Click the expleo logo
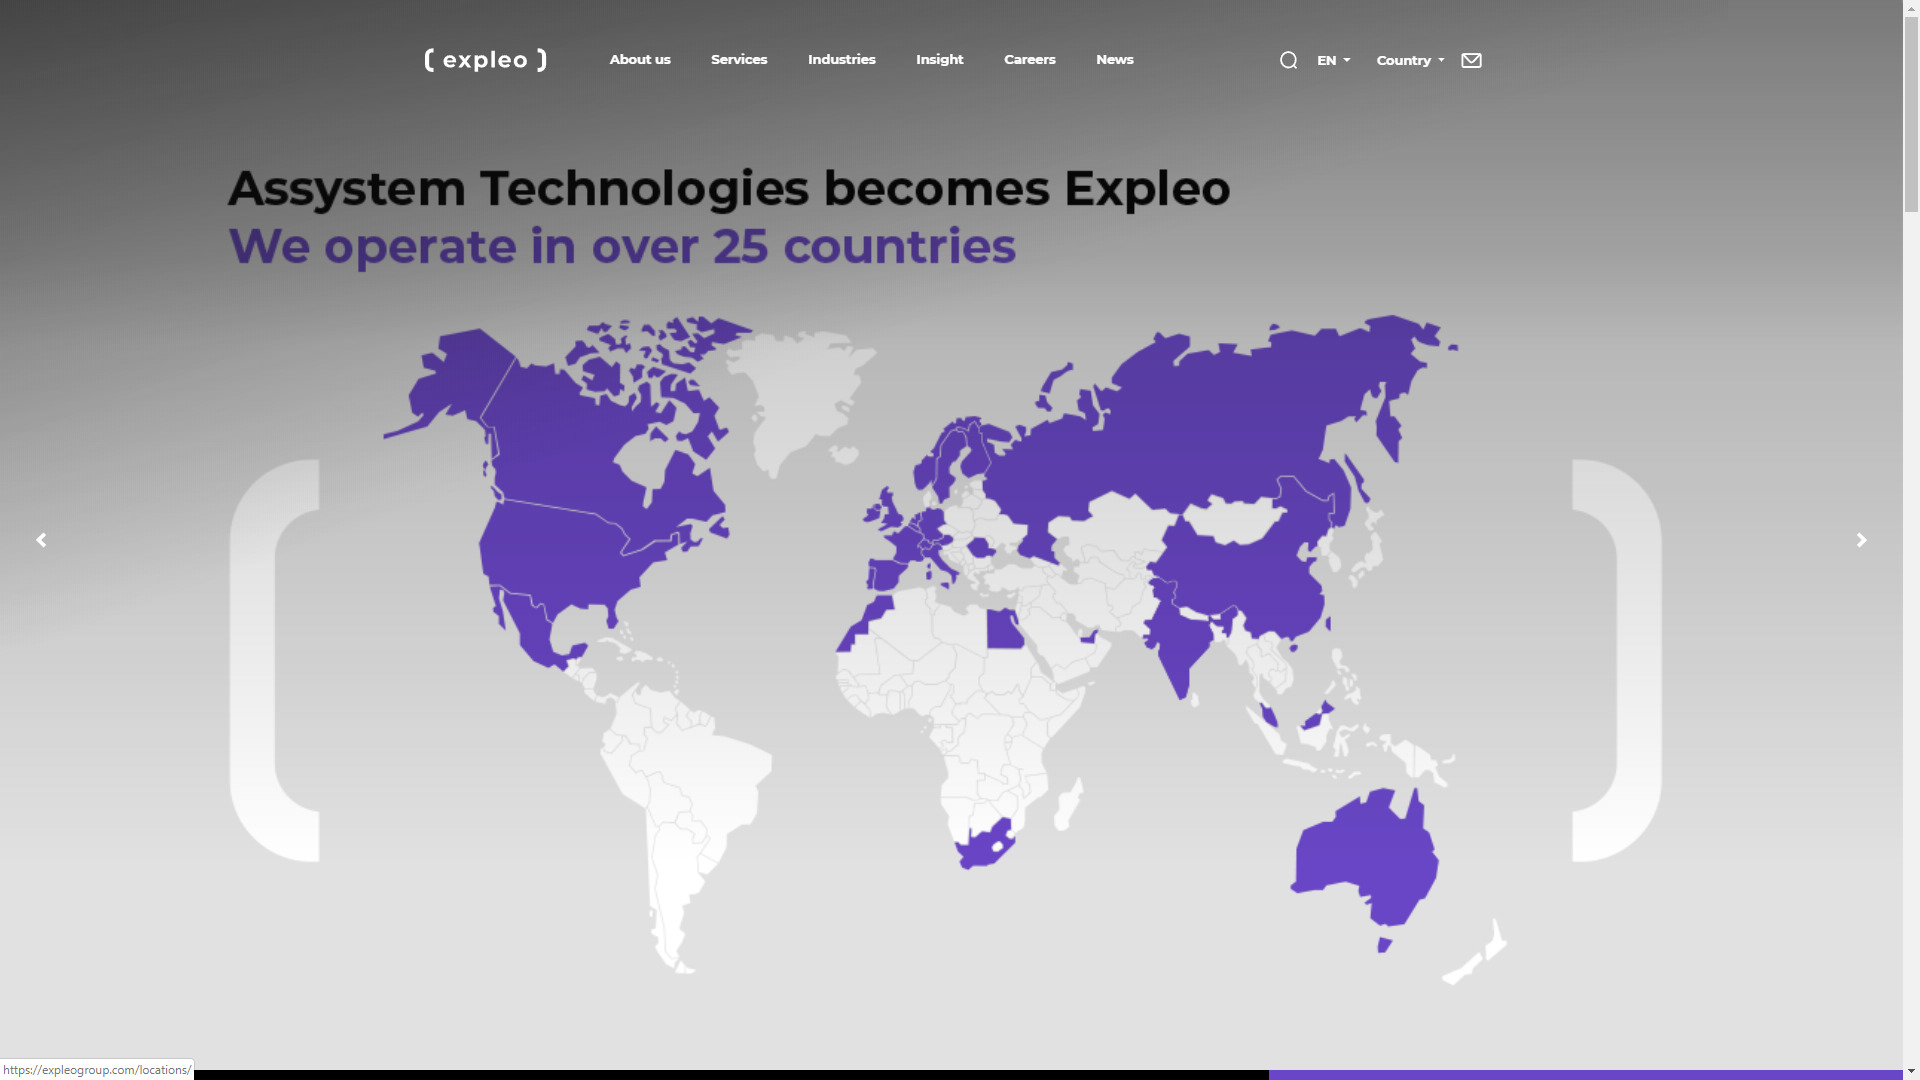1920x1080 pixels. [485, 60]
